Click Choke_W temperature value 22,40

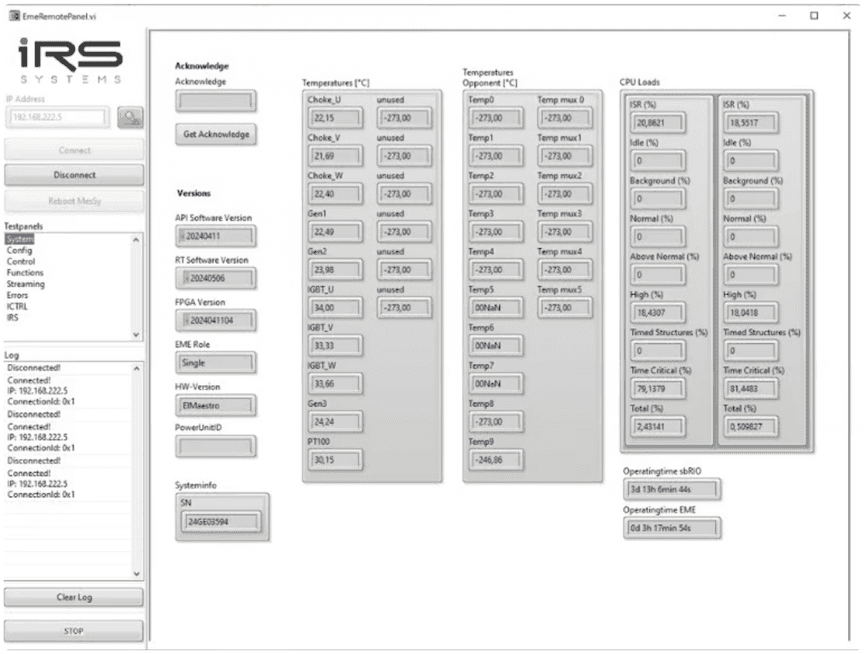coord(335,194)
